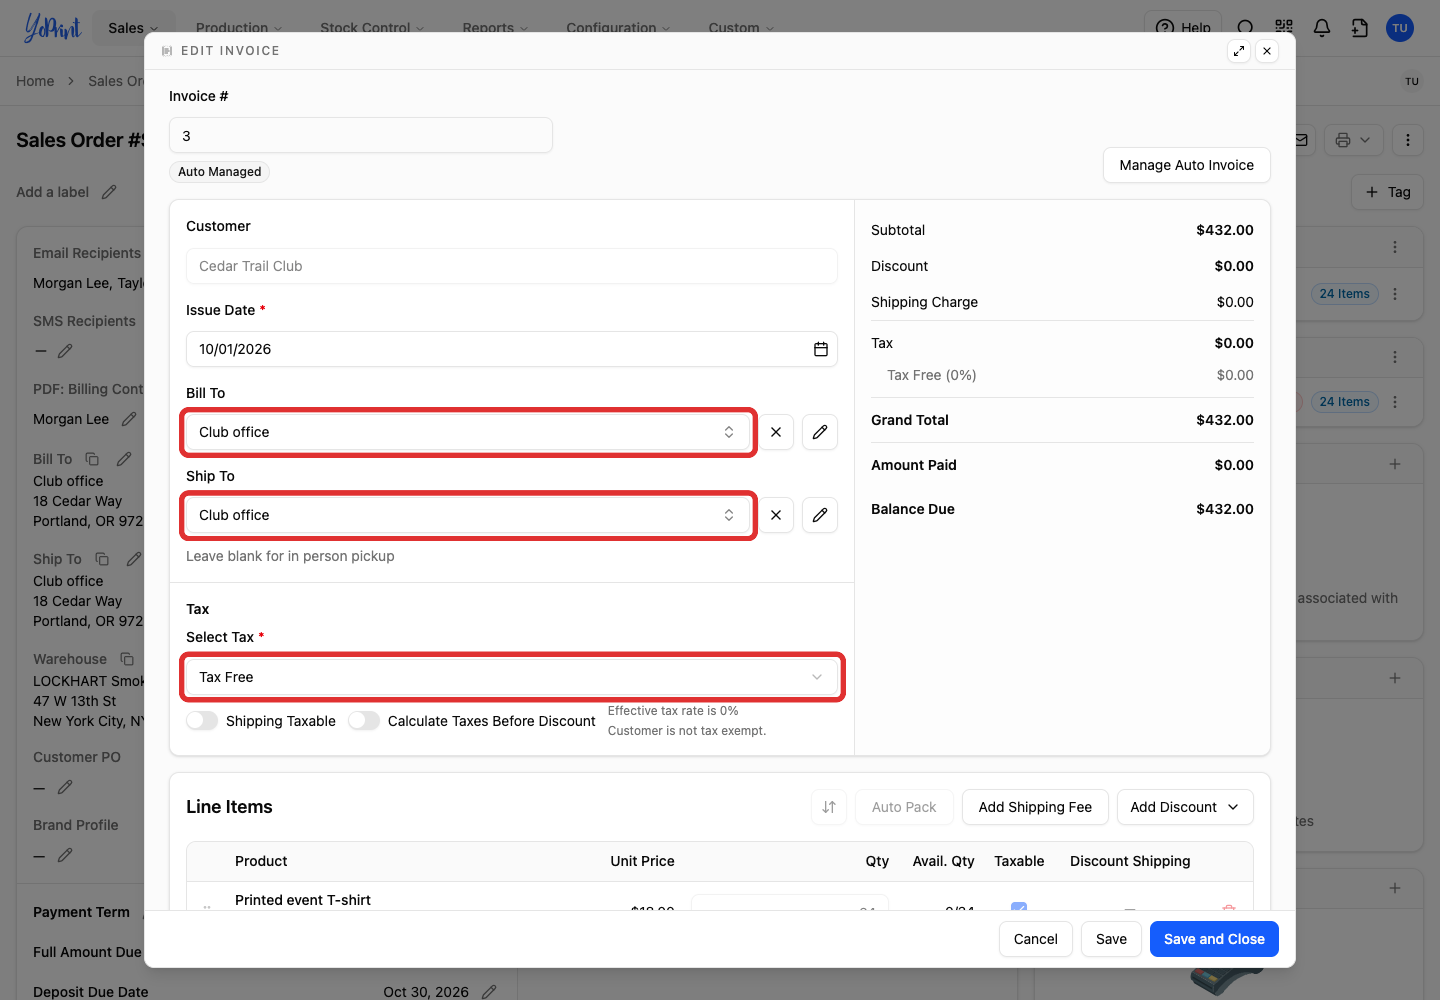Click the Save button
This screenshot has height=1000, width=1440.
tap(1111, 939)
